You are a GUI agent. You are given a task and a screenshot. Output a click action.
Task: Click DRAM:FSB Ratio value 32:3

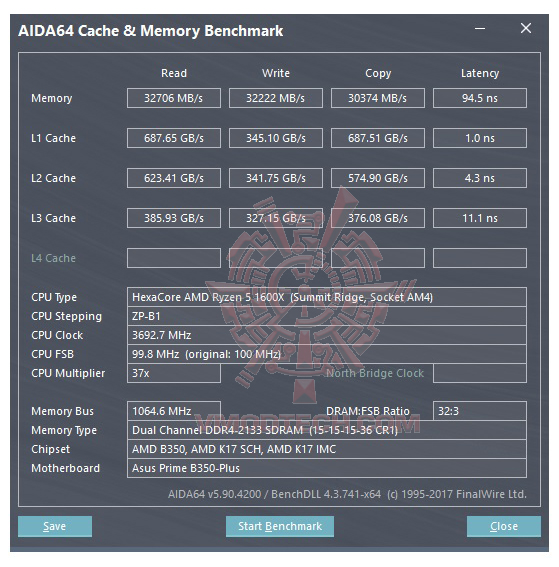(480, 411)
